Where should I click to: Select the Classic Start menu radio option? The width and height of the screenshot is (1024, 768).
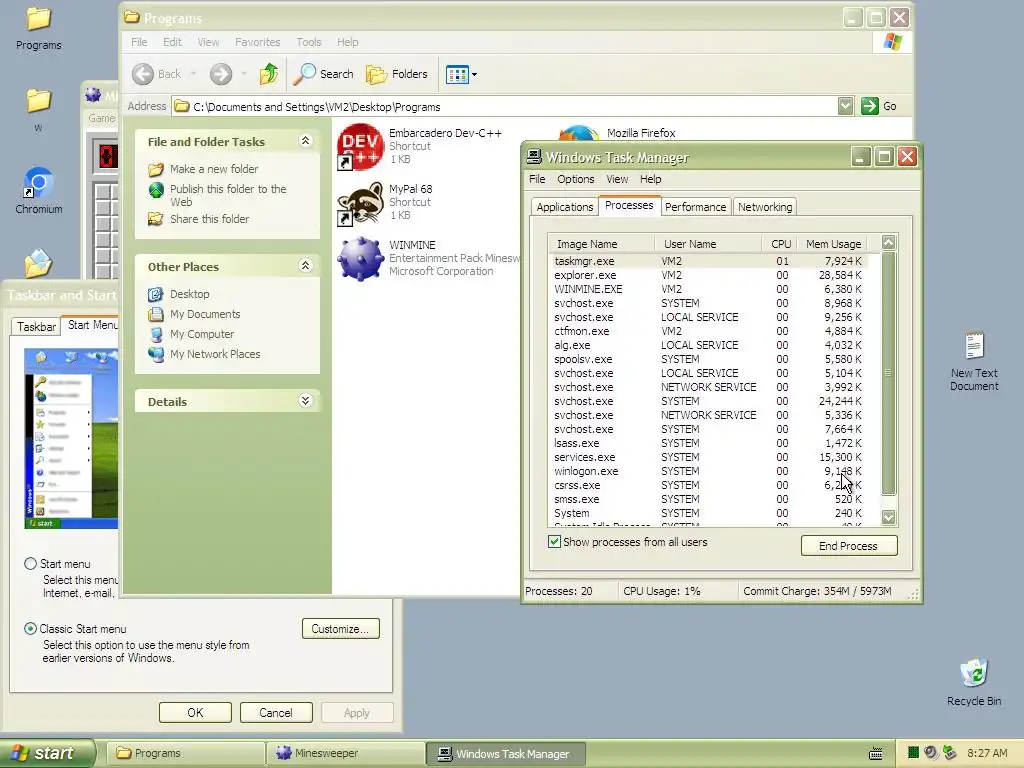coord(30,629)
